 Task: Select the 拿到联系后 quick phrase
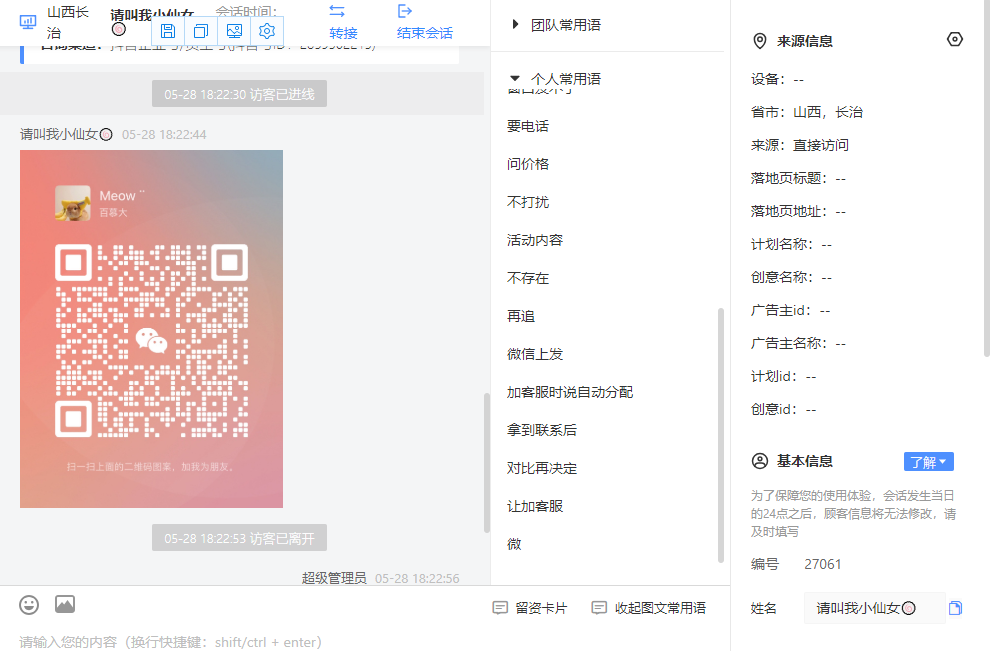(542, 430)
